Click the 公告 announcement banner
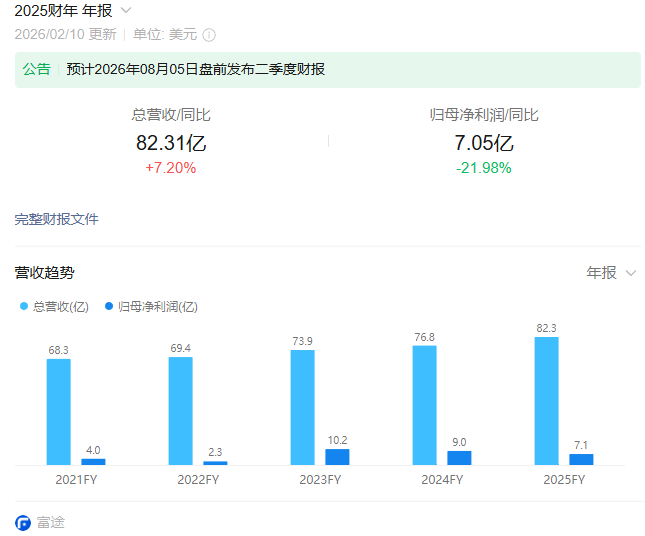Viewport: 645px width, 536px height. click(x=327, y=70)
